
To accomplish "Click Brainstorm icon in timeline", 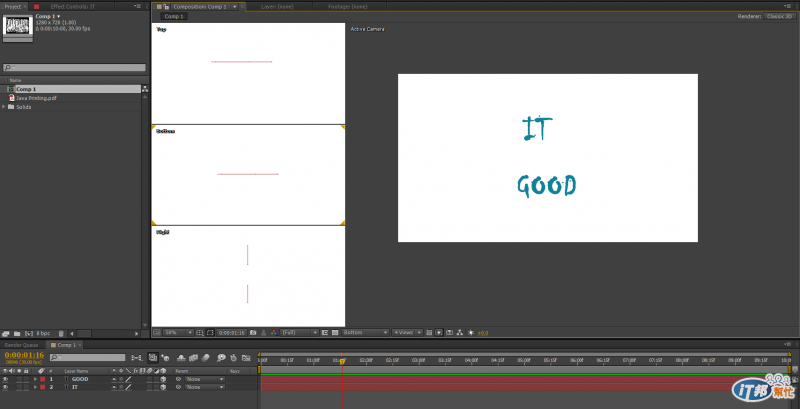I will (x=221, y=358).
